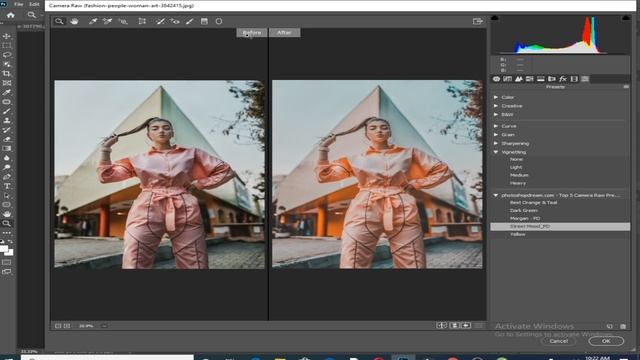Click the foreground color swatch
Screen dimensions: 640x360
(4, 248)
